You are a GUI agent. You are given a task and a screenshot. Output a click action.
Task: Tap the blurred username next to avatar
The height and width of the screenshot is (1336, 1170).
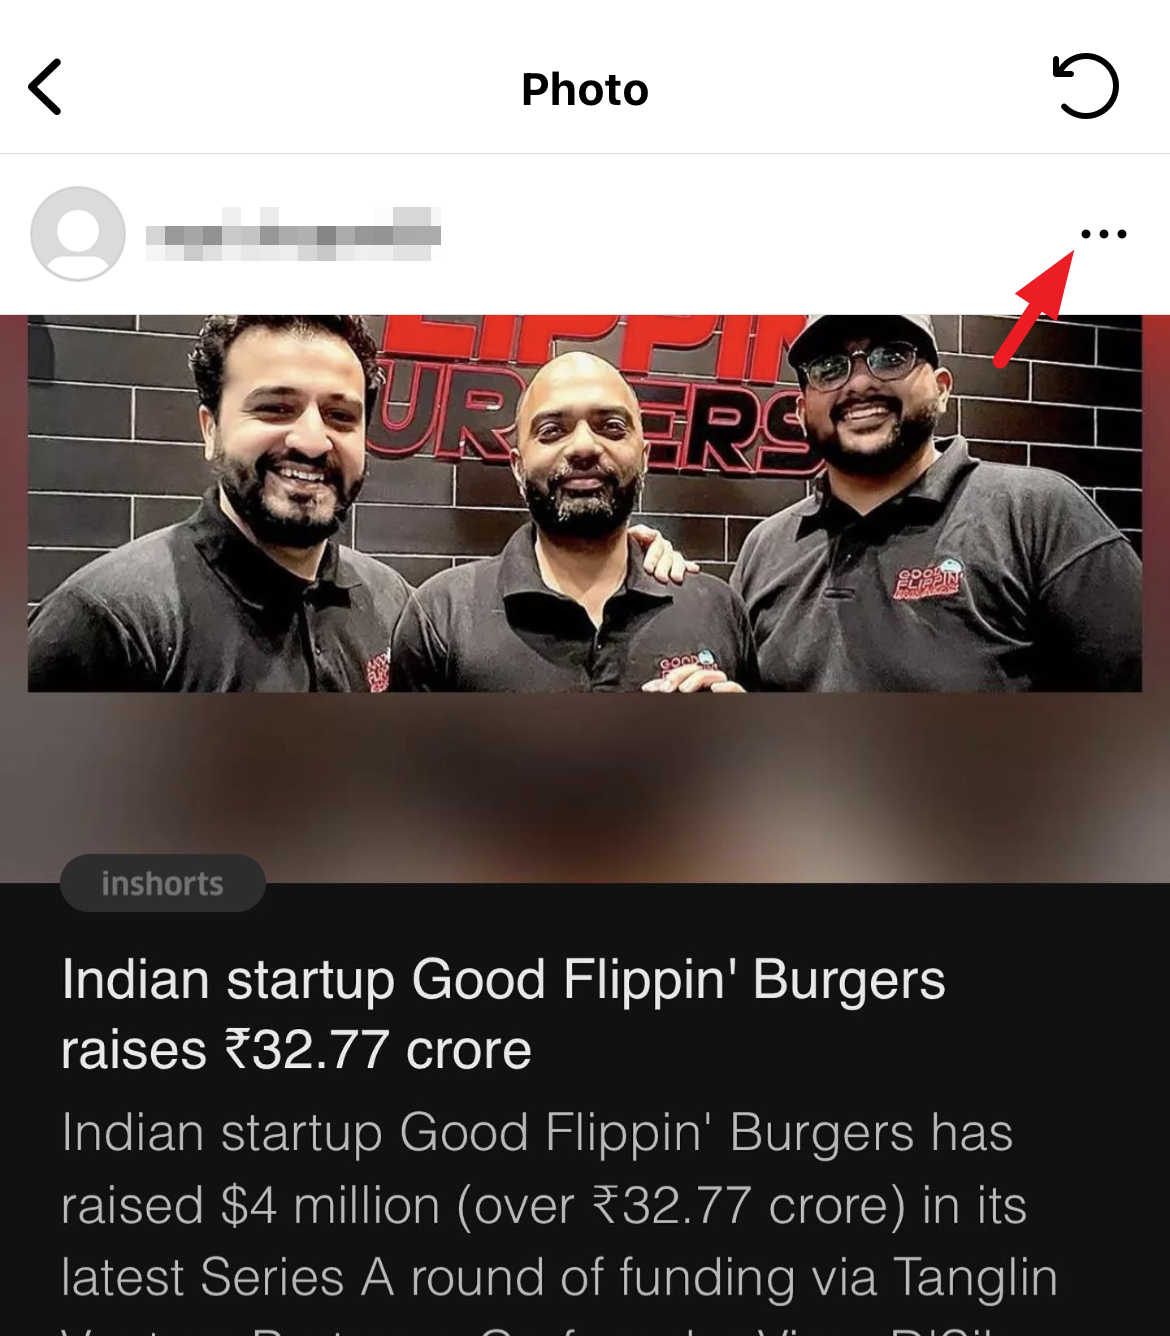pyautogui.click(x=293, y=234)
